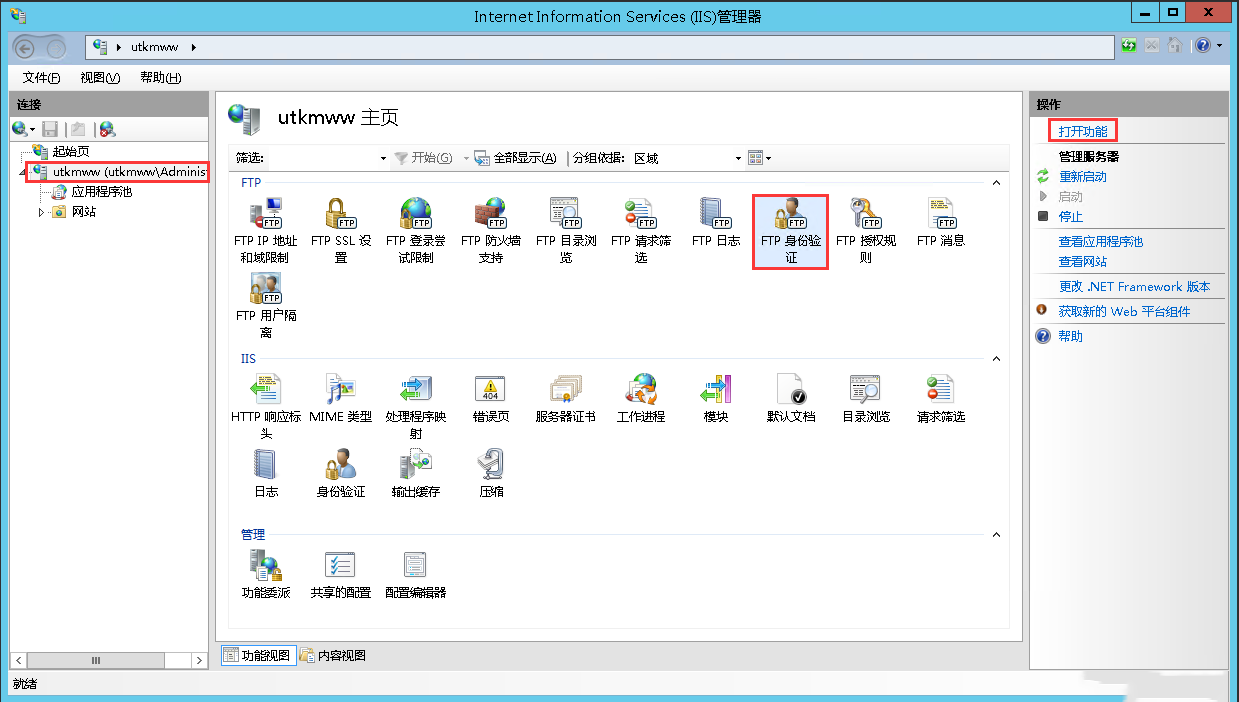Open the 文件 menu
Screen dimensions: 1239x702
(42, 78)
